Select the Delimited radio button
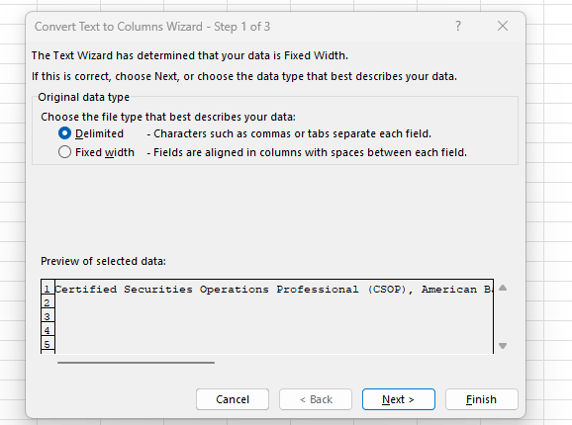The image size is (572, 425). tap(65, 134)
